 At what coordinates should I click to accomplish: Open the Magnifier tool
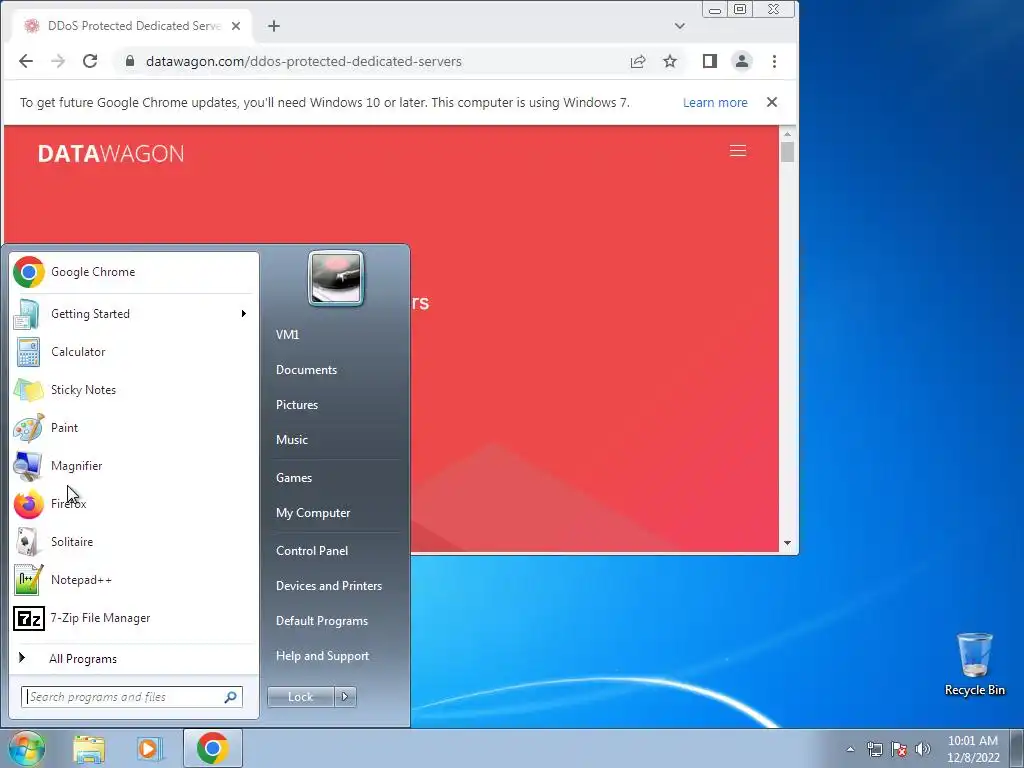134,466
